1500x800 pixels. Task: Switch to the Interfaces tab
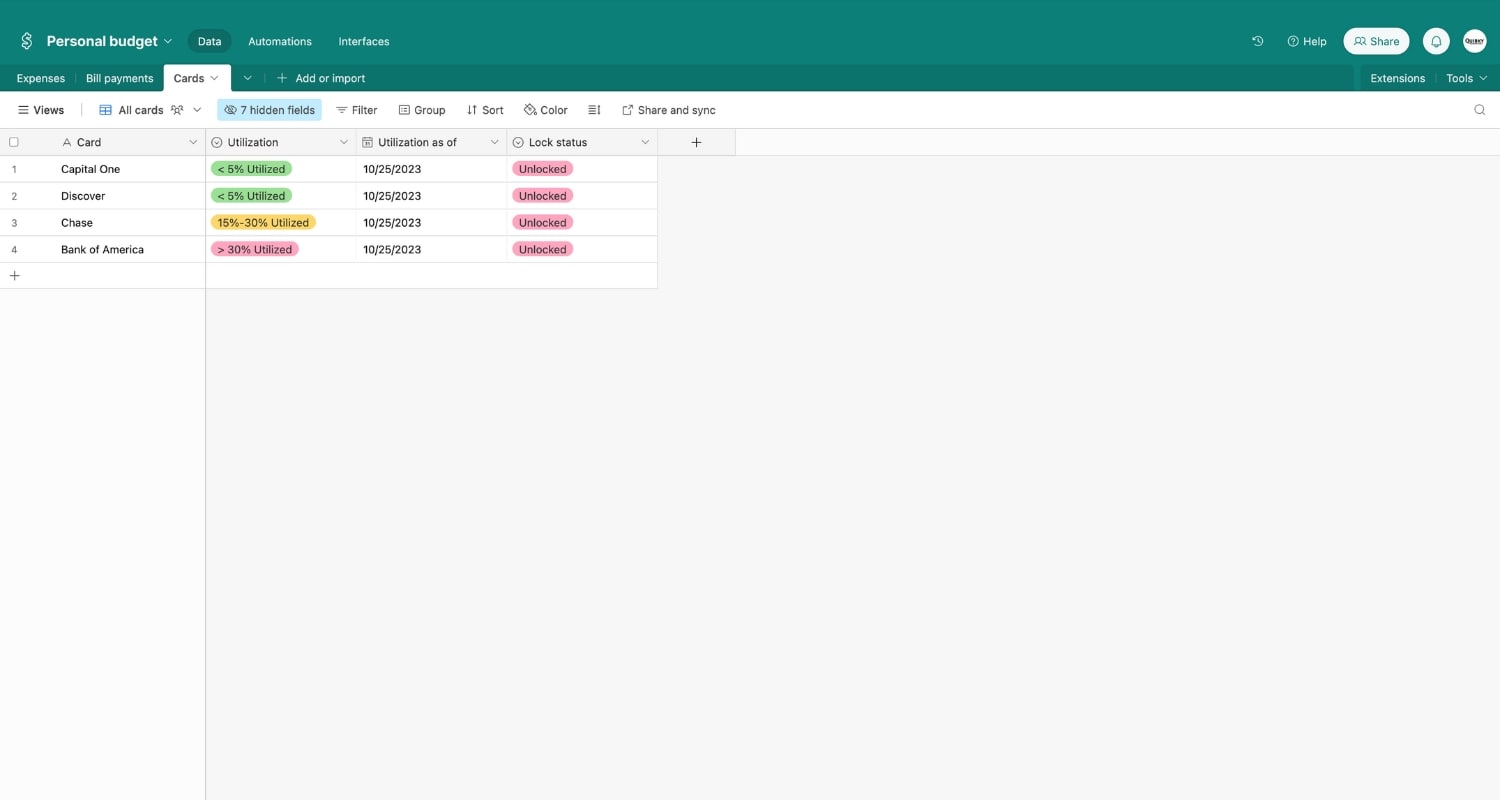click(364, 41)
